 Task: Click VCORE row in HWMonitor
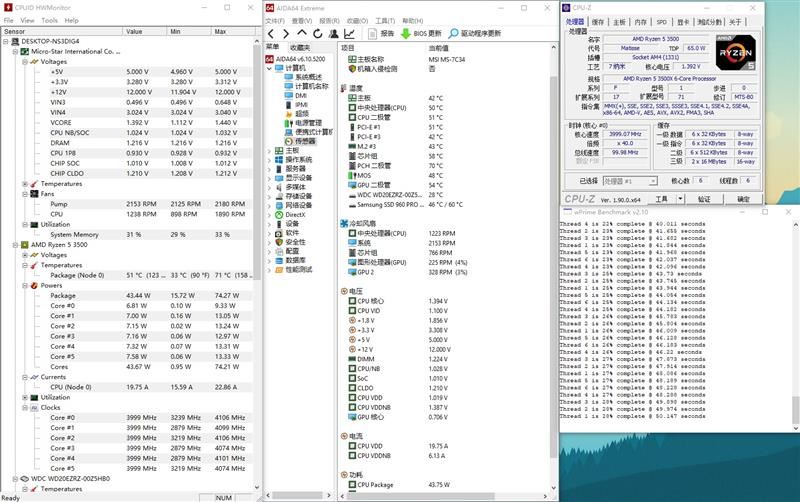click(127, 123)
